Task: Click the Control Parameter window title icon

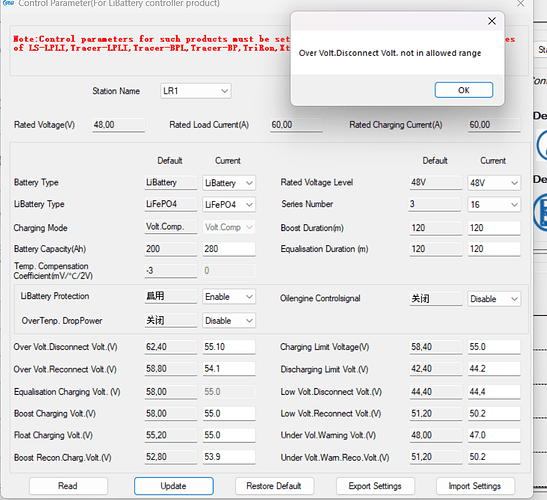Action: click(x=8, y=3)
